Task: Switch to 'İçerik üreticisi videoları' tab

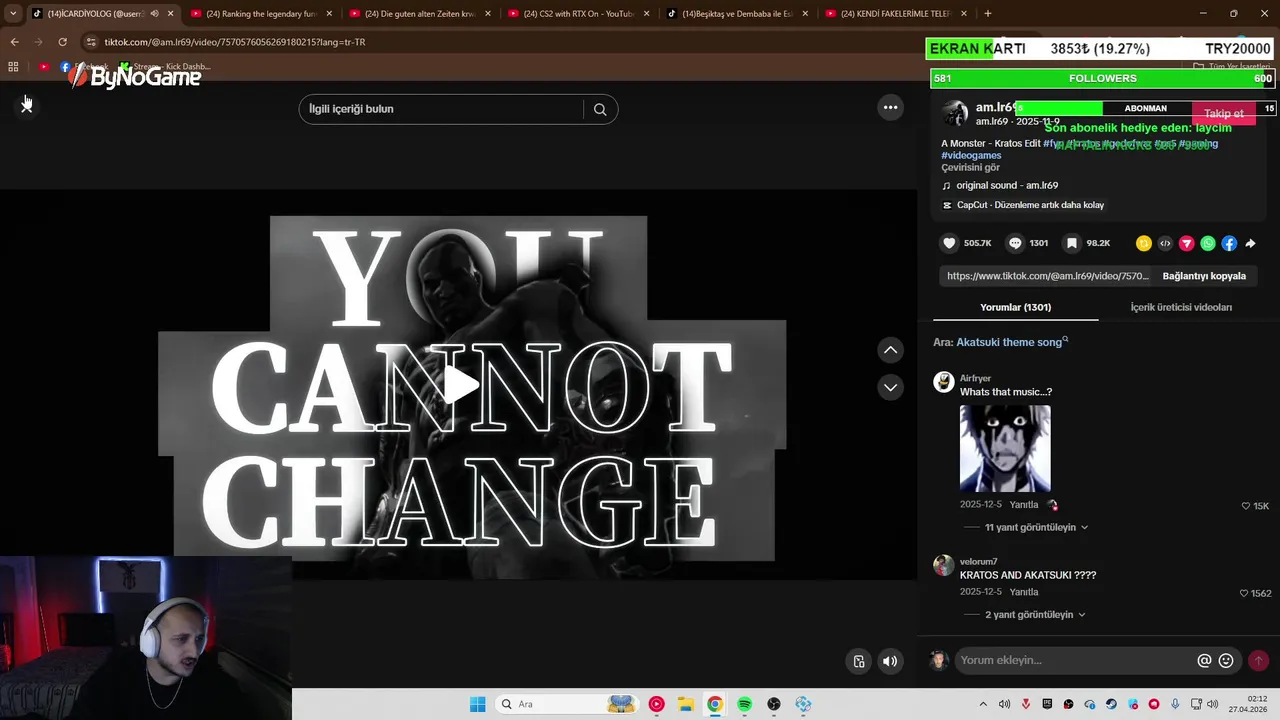Action: 1181,307
